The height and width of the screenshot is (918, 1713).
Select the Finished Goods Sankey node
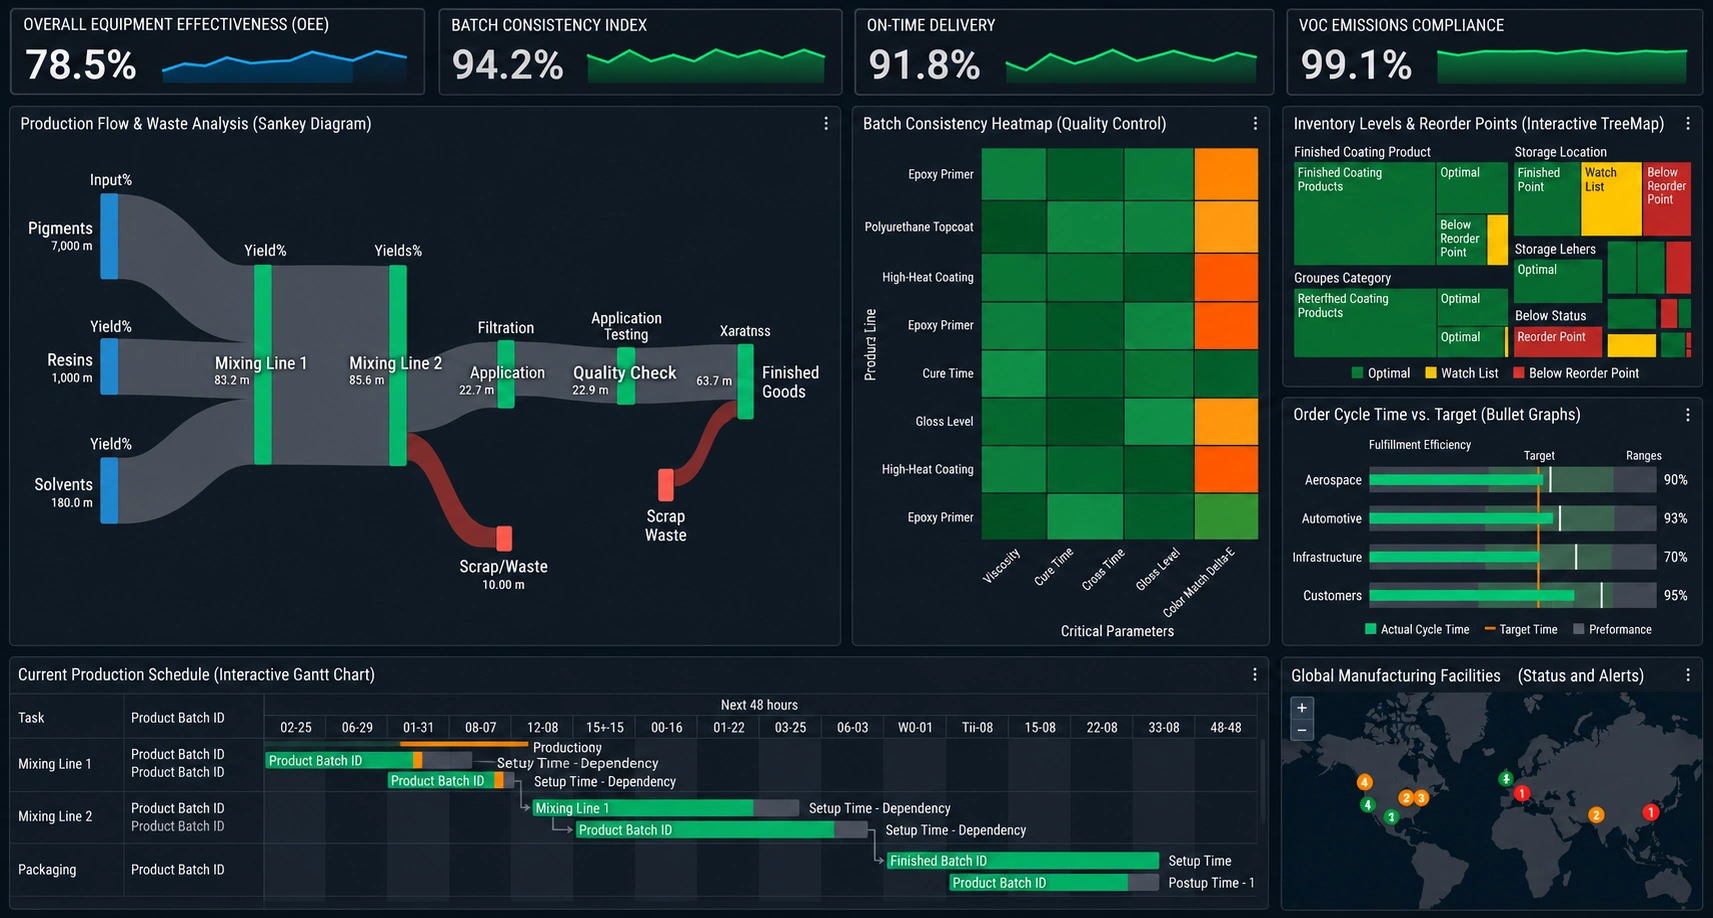point(746,381)
